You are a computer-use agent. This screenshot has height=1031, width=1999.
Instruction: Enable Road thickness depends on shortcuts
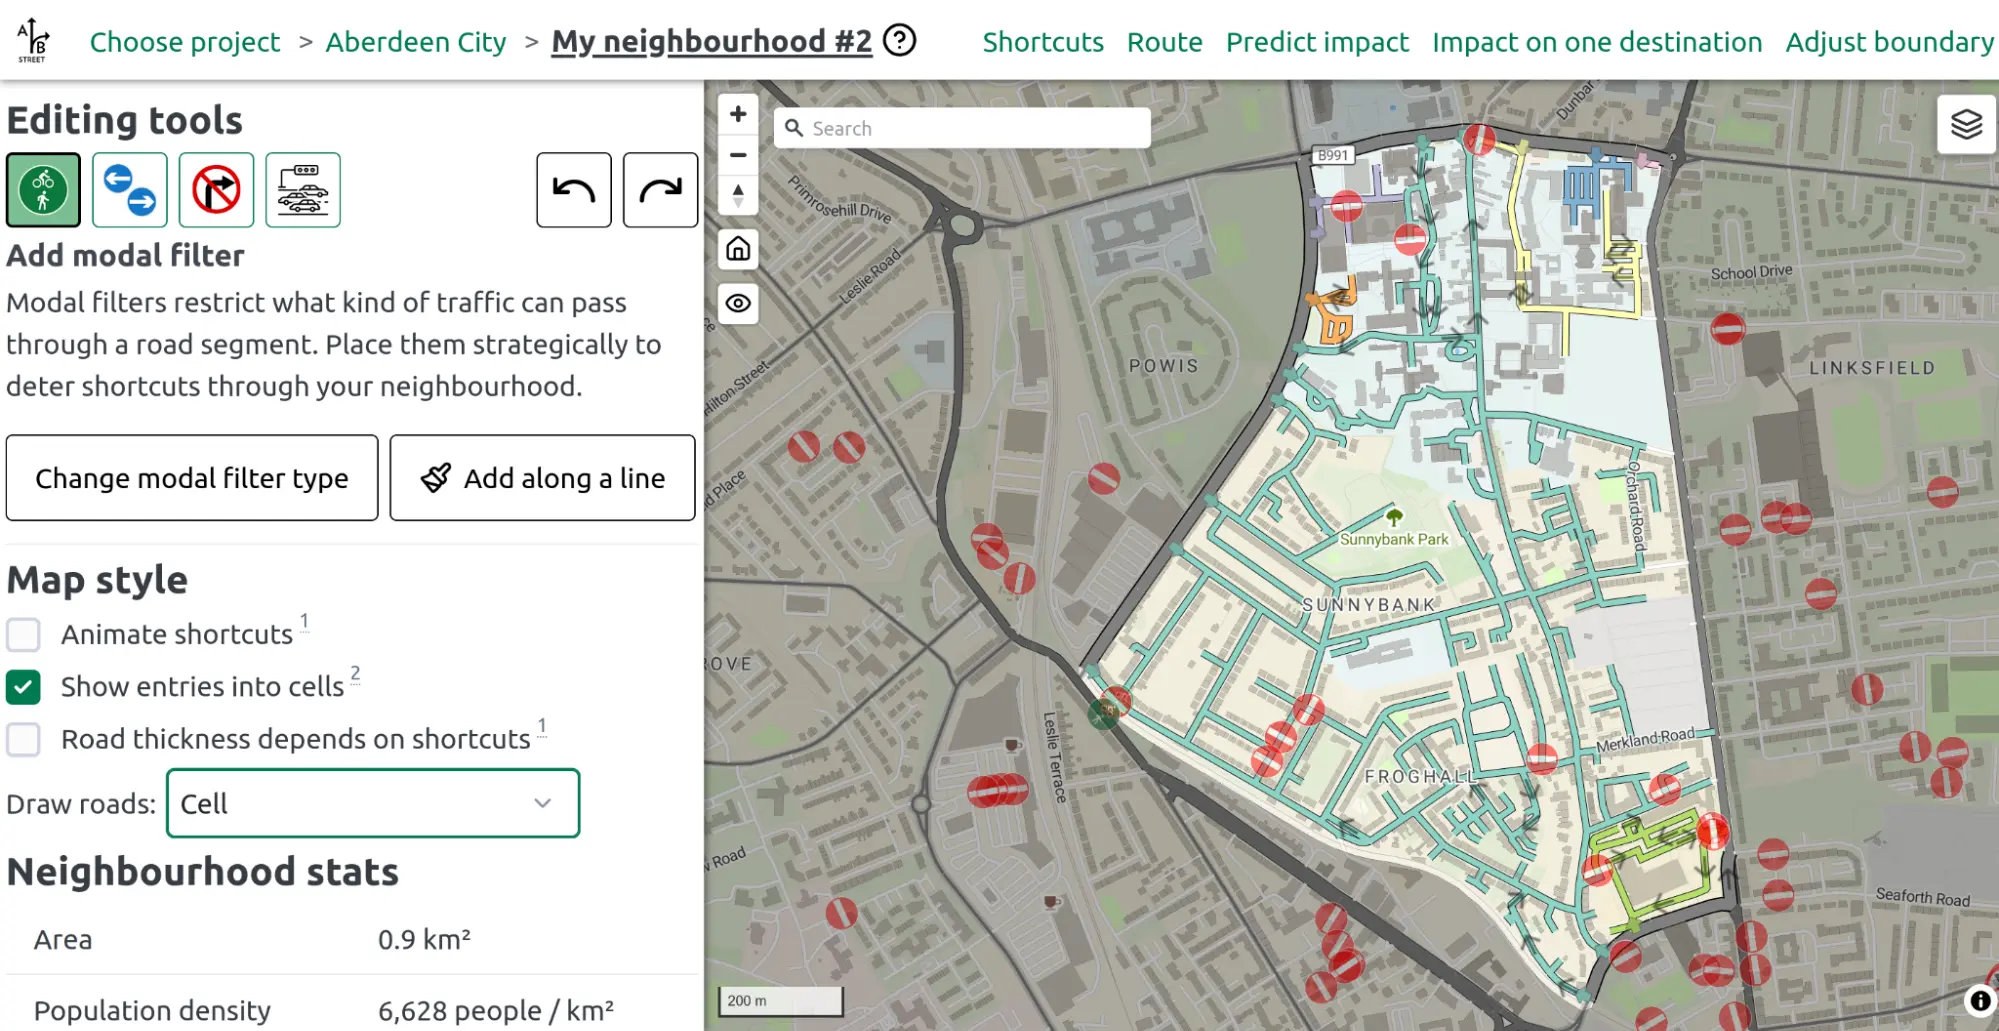click(23, 740)
